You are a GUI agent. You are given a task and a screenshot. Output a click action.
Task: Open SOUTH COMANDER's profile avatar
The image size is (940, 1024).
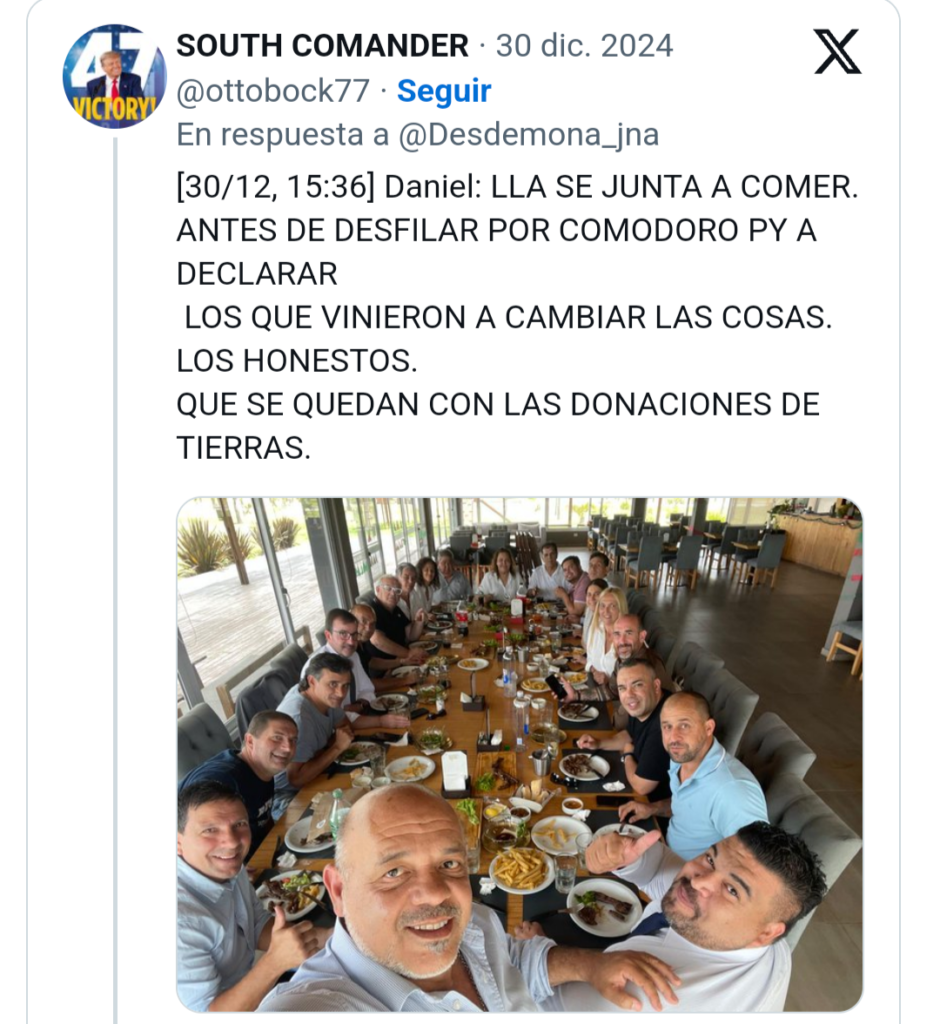tap(114, 76)
